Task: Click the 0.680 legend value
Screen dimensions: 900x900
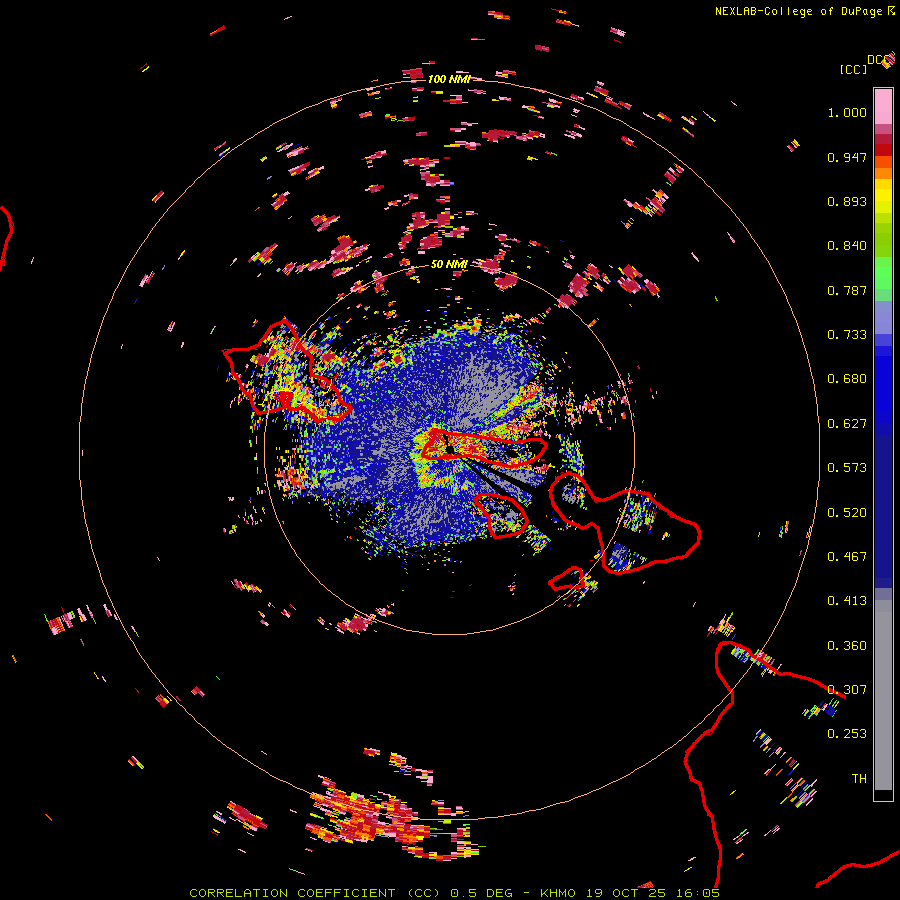Action: pos(847,379)
